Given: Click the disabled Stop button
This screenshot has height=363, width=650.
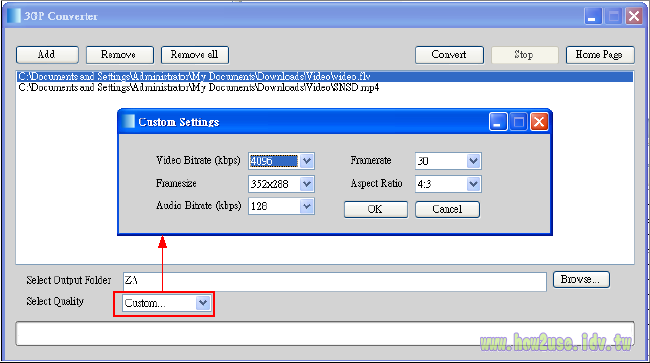Looking at the screenshot, I should click(525, 55).
